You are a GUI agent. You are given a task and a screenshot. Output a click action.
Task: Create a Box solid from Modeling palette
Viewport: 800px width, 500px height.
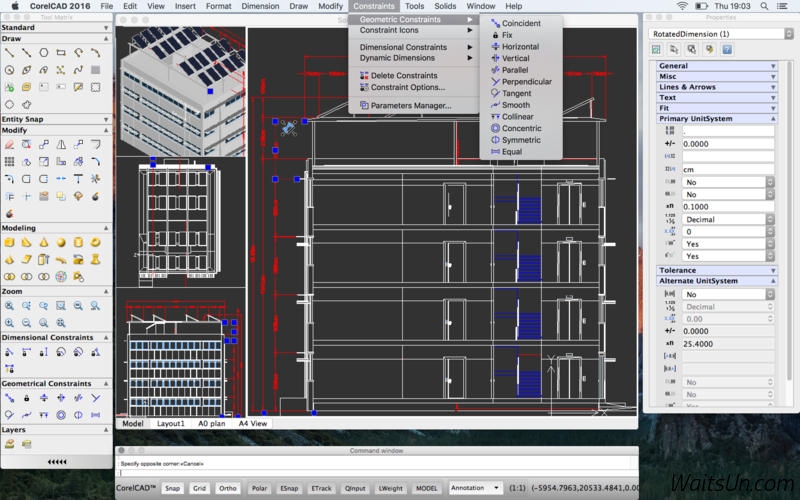point(9,242)
